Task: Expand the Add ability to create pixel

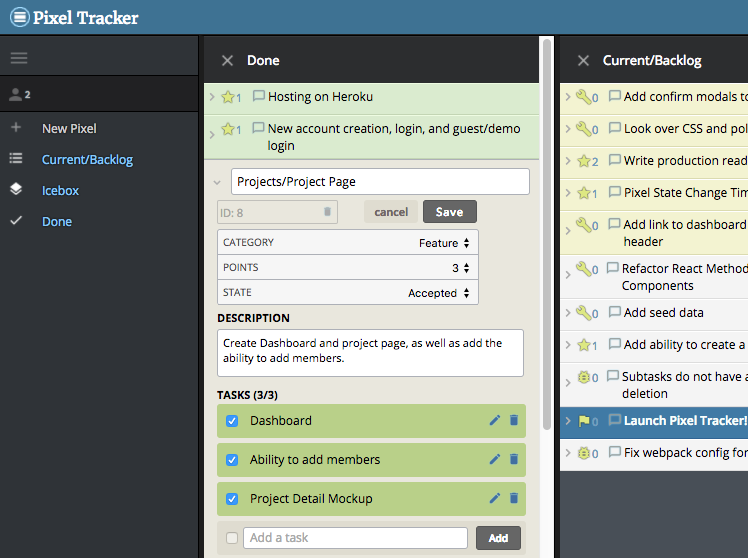Action: tap(568, 345)
